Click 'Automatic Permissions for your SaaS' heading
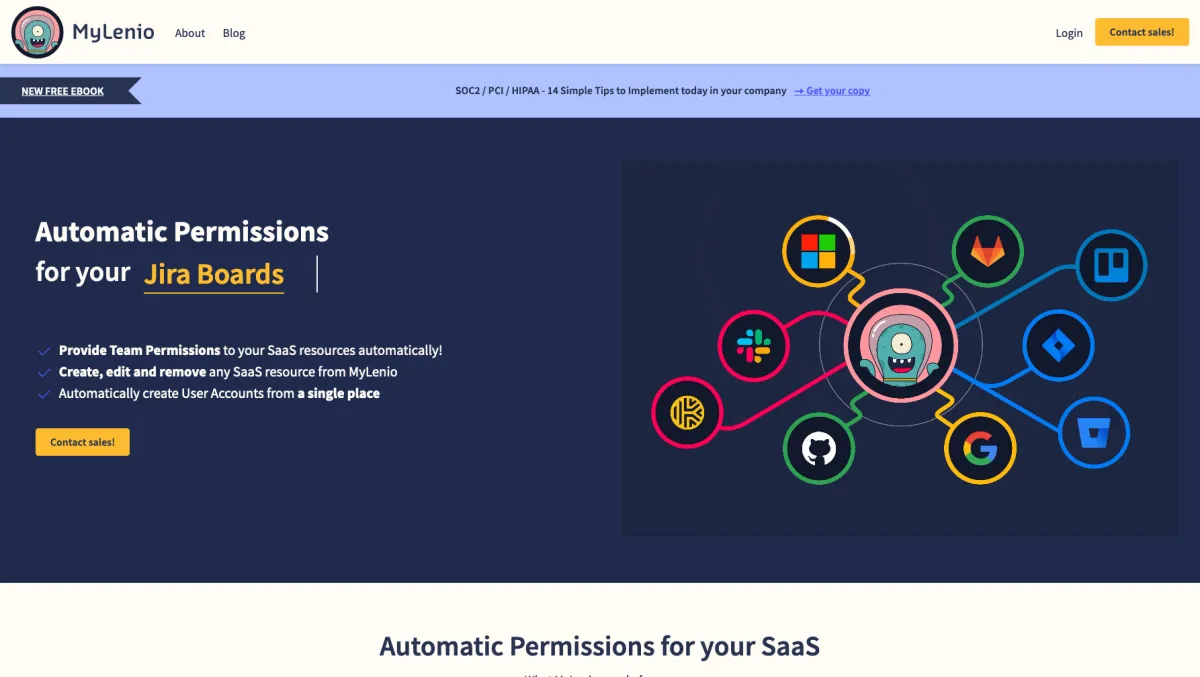The width and height of the screenshot is (1200, 677). tap(600, 646)
